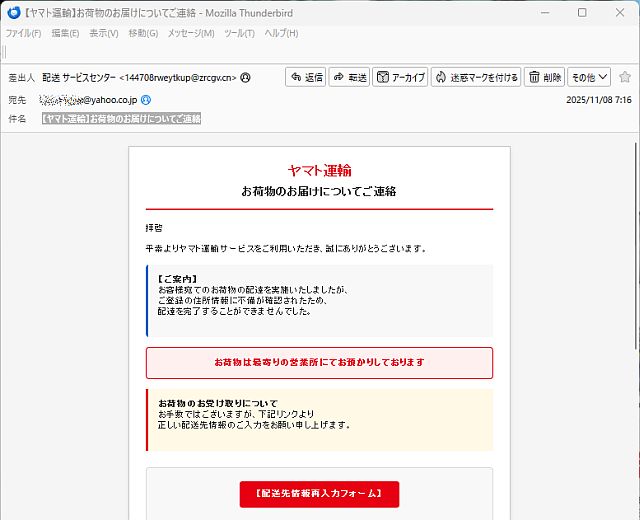This screenshot has width=640, height=520.
Task: Click the date 2025/11/08 7:16
Action: [x=599, y=100]
